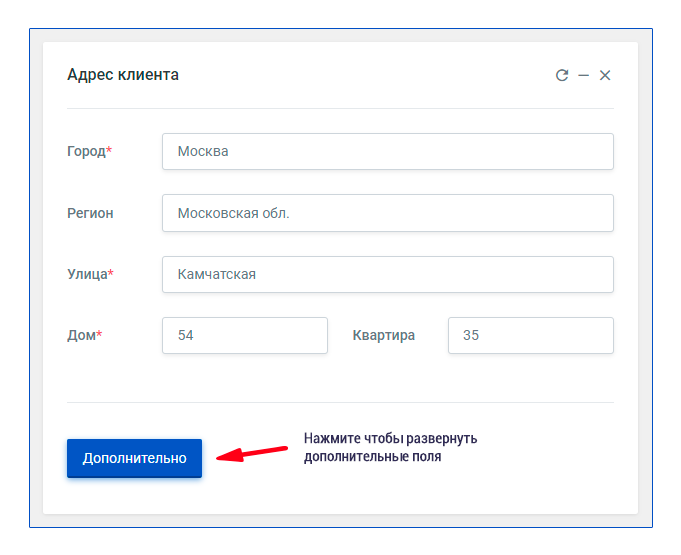Click the Дом label

coord(82,335)
